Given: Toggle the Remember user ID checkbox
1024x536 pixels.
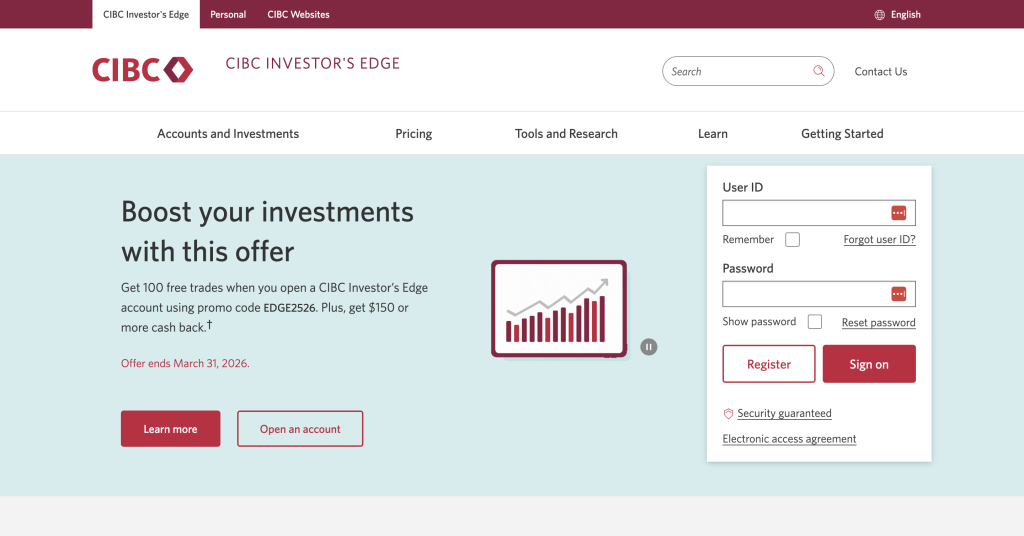Looking at the screenshot, I should (x=792, y=240).
